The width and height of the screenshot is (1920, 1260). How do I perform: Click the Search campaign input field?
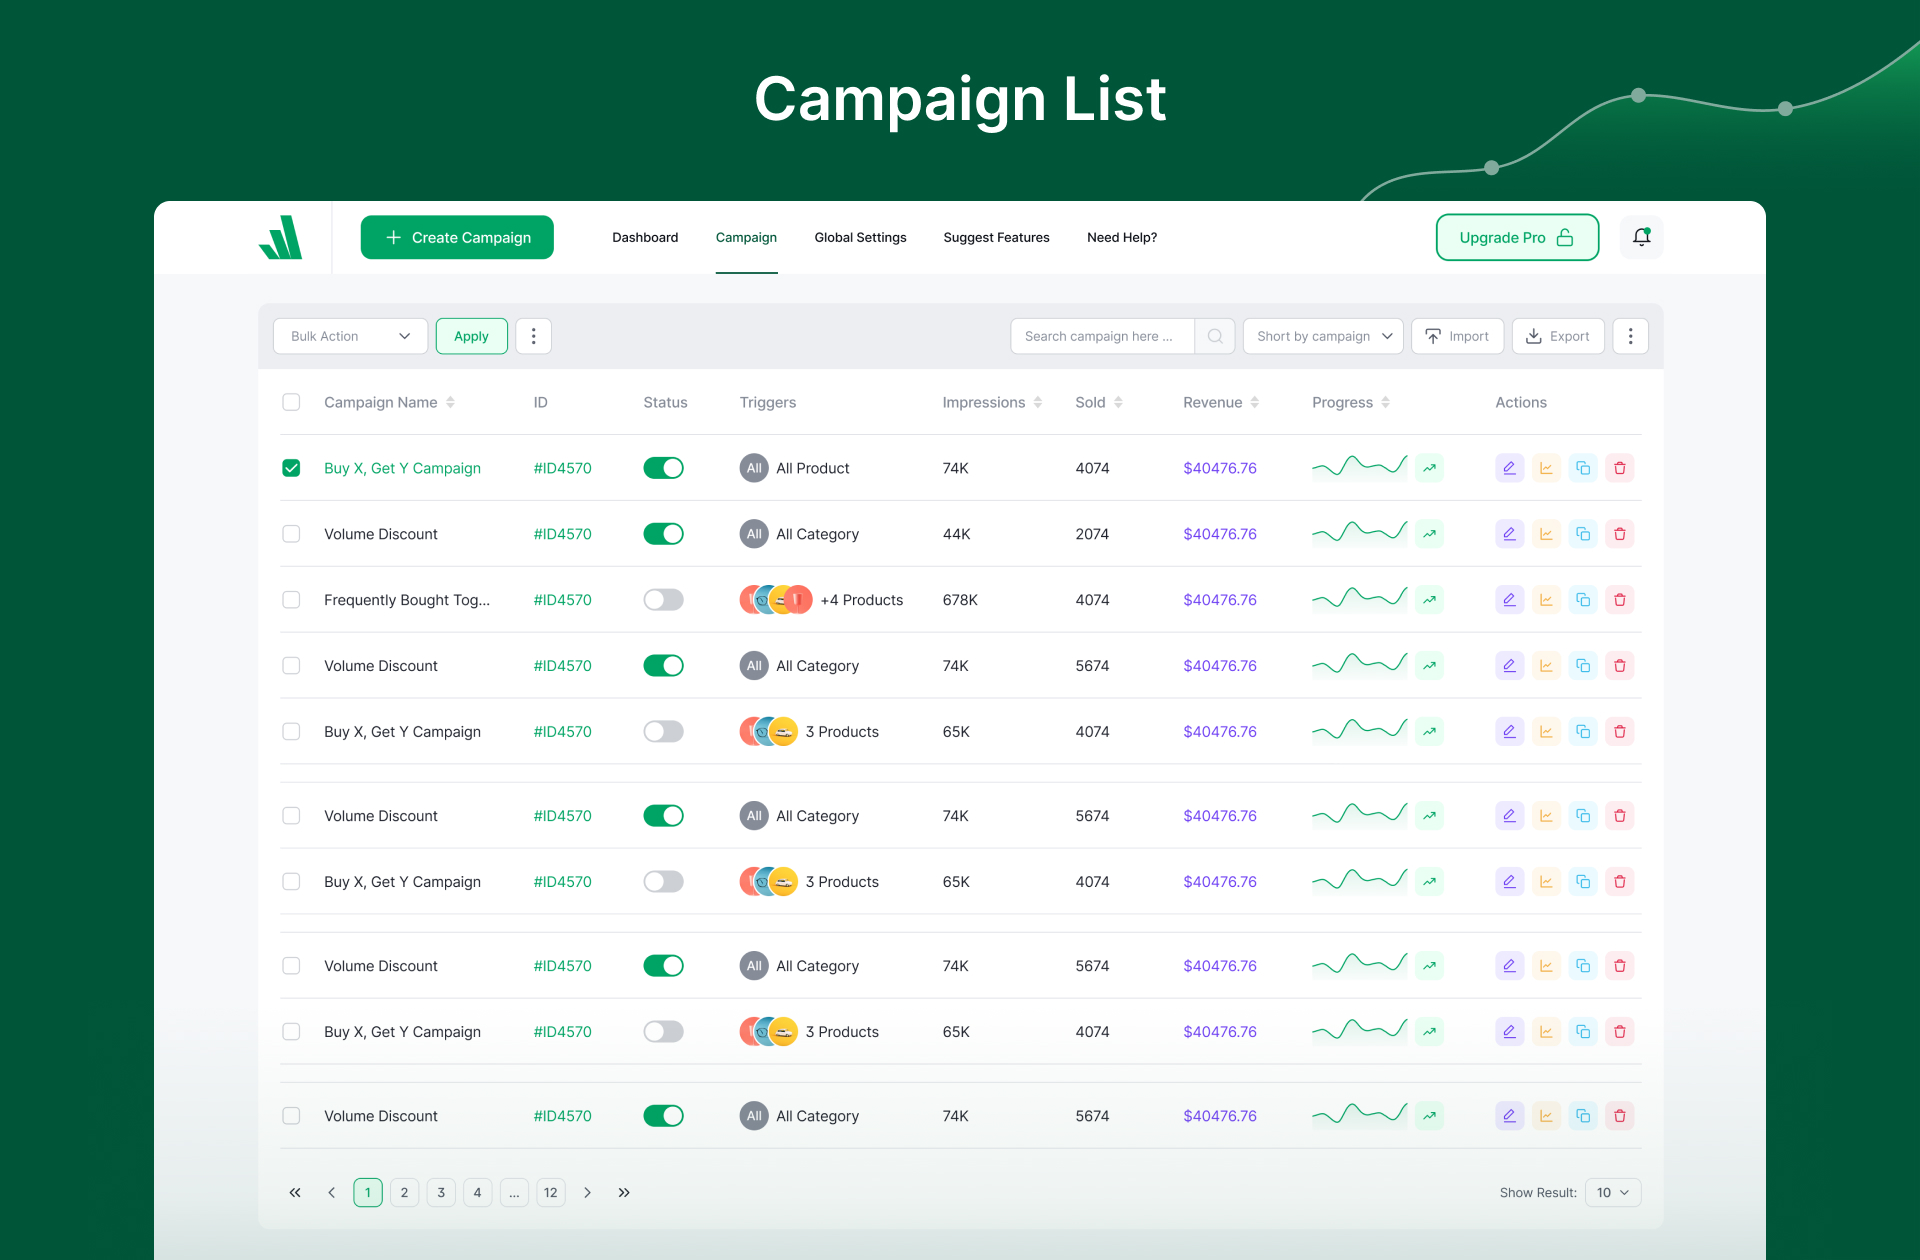coord(1100,336)
